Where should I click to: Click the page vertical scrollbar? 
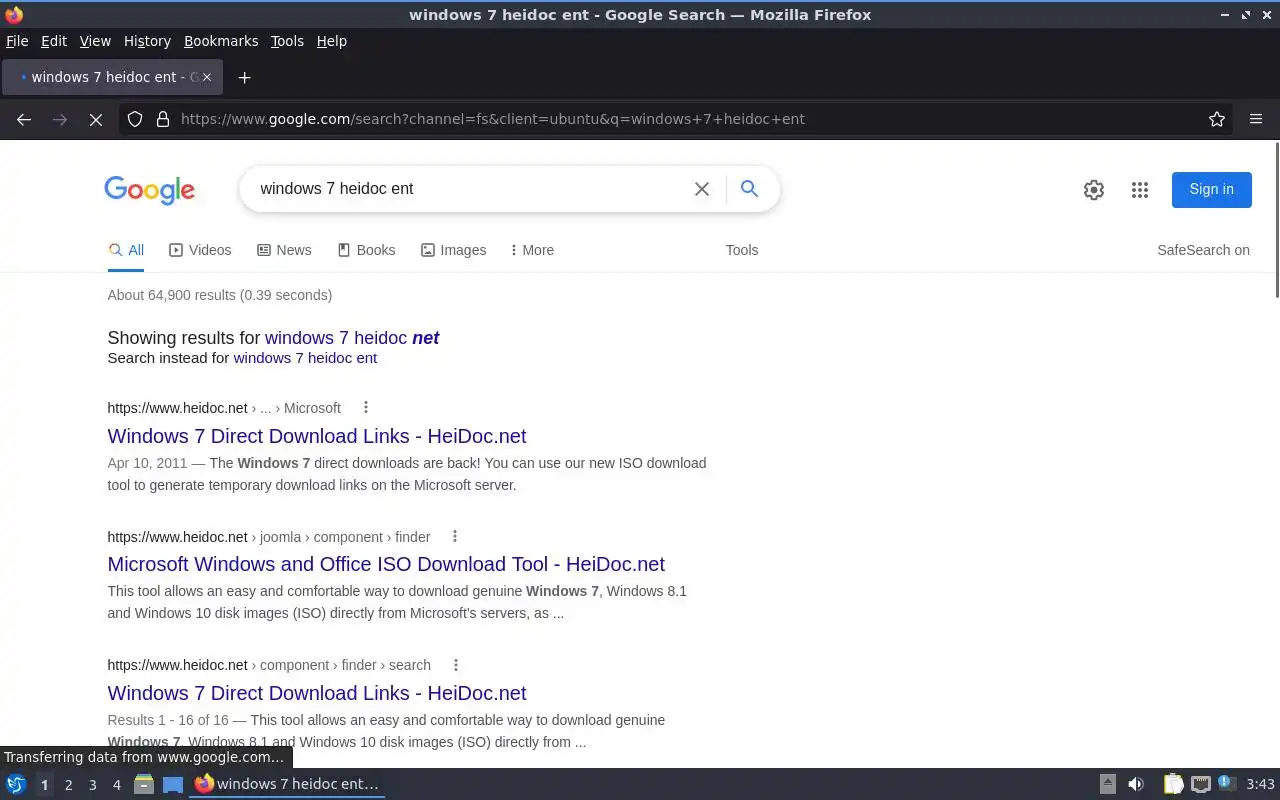coord(1275,220)
